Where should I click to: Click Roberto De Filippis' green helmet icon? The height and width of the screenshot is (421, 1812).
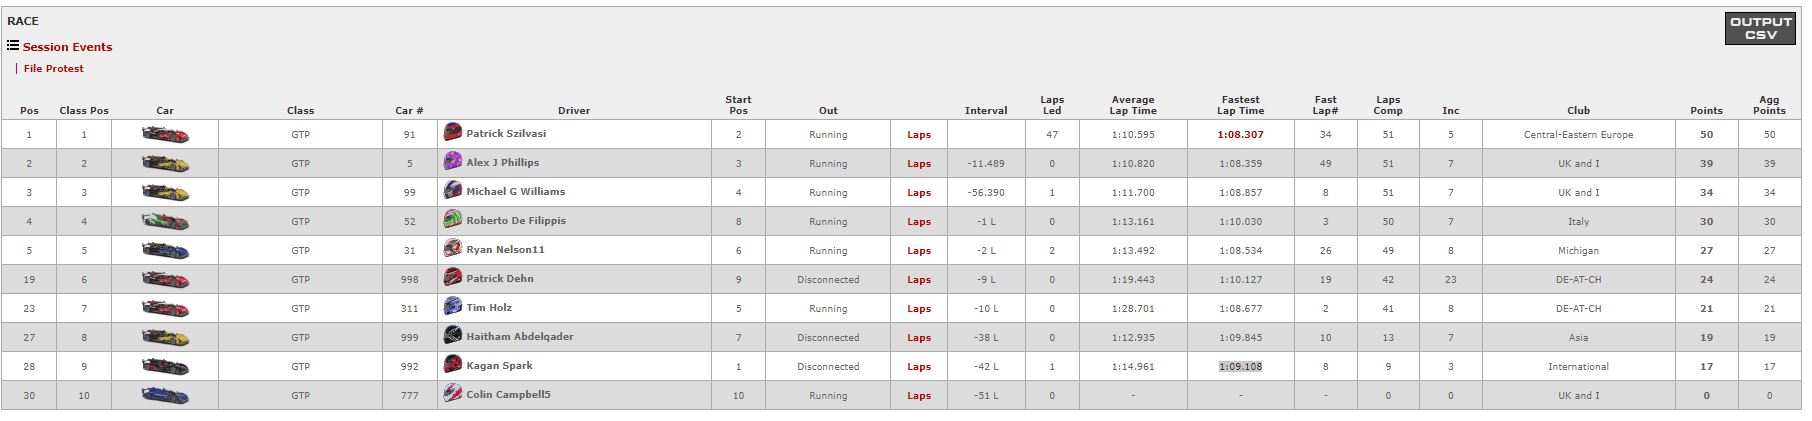[x=453, y=219]
